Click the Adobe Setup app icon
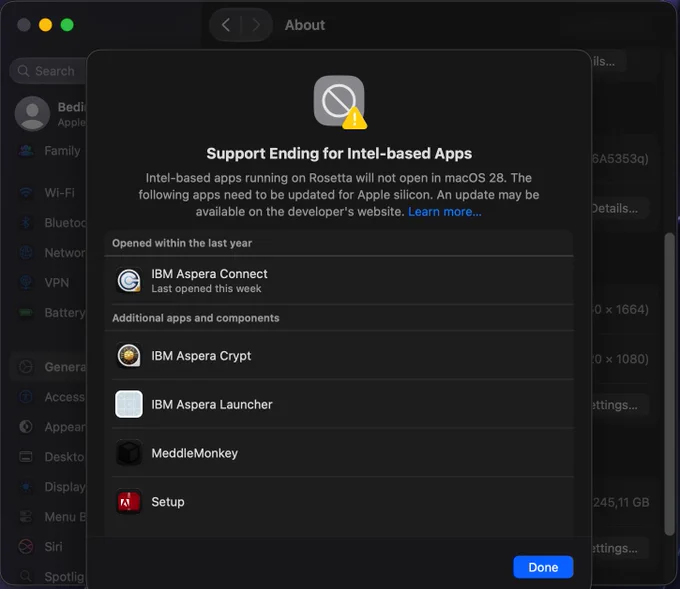 coord(129,502)
